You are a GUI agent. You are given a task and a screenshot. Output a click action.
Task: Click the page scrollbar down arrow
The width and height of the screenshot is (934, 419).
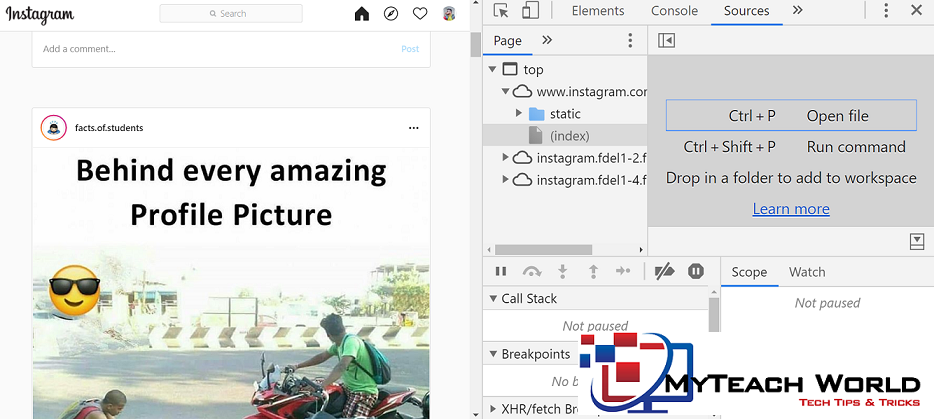click(475, 414)
